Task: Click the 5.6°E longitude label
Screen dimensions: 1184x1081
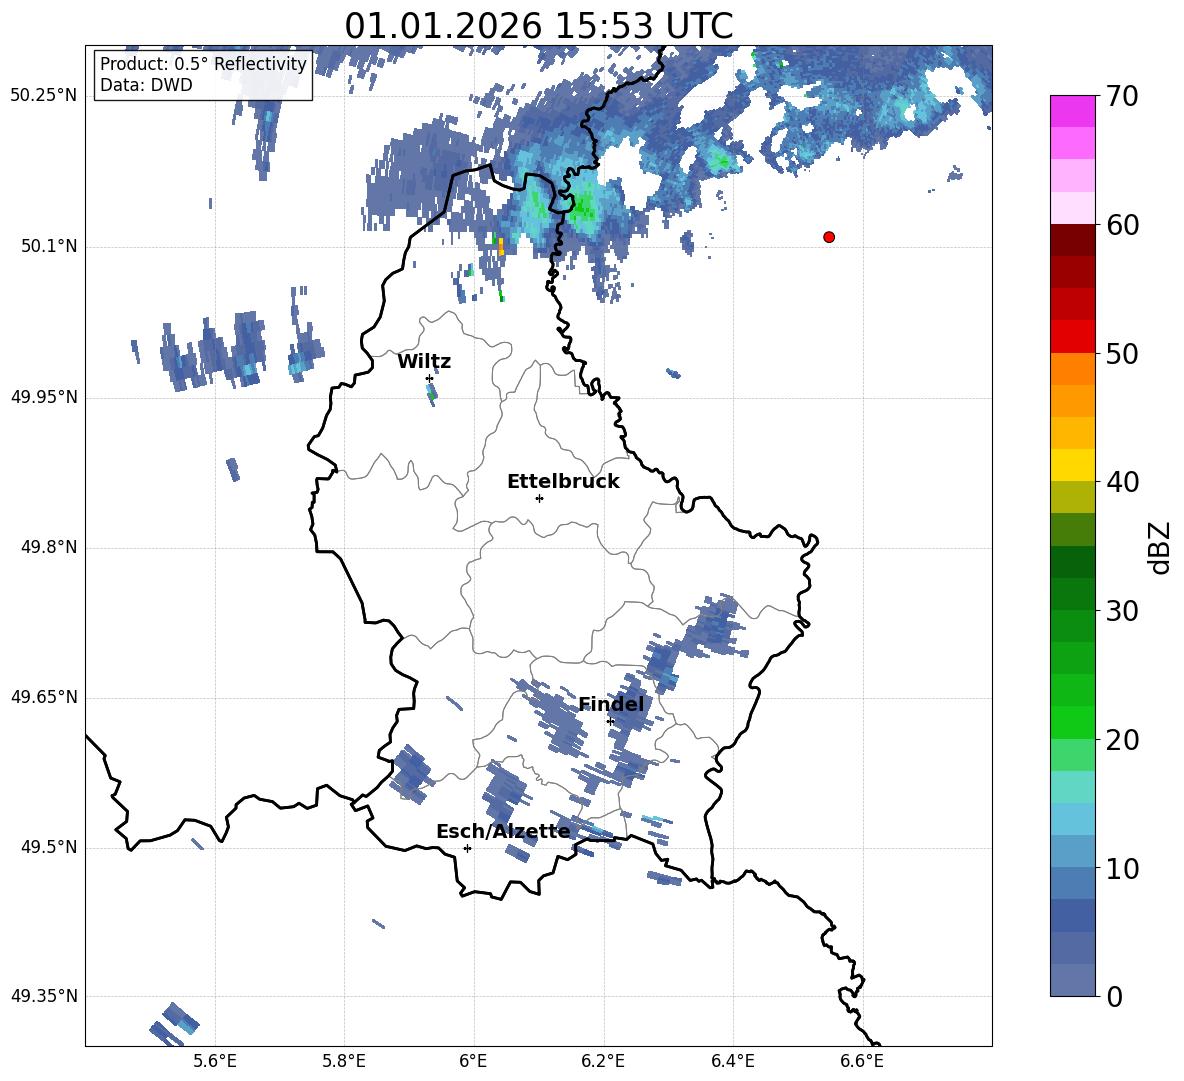Action: click(215, 1061)
